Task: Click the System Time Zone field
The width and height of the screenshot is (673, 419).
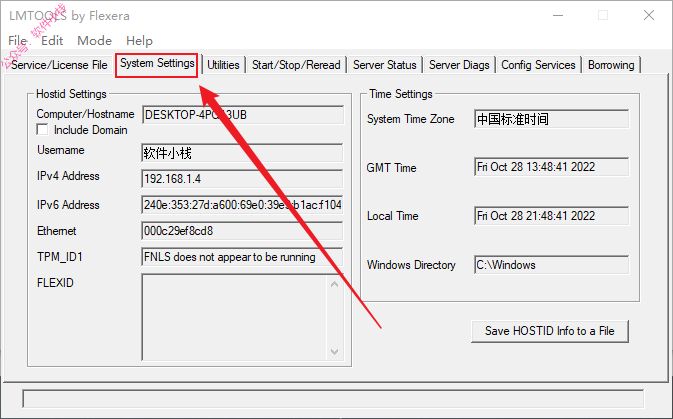Action: [552, 119]
